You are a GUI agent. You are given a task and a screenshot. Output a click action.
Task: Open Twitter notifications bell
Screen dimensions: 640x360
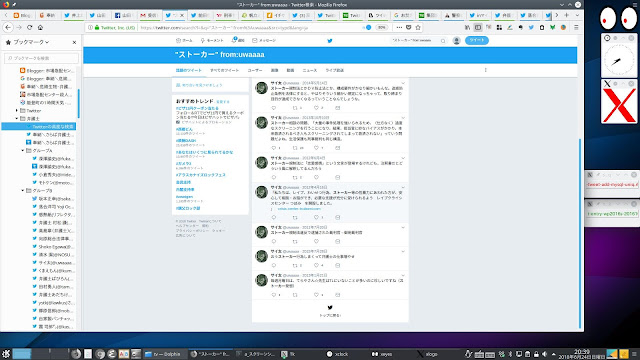[238, 40]
